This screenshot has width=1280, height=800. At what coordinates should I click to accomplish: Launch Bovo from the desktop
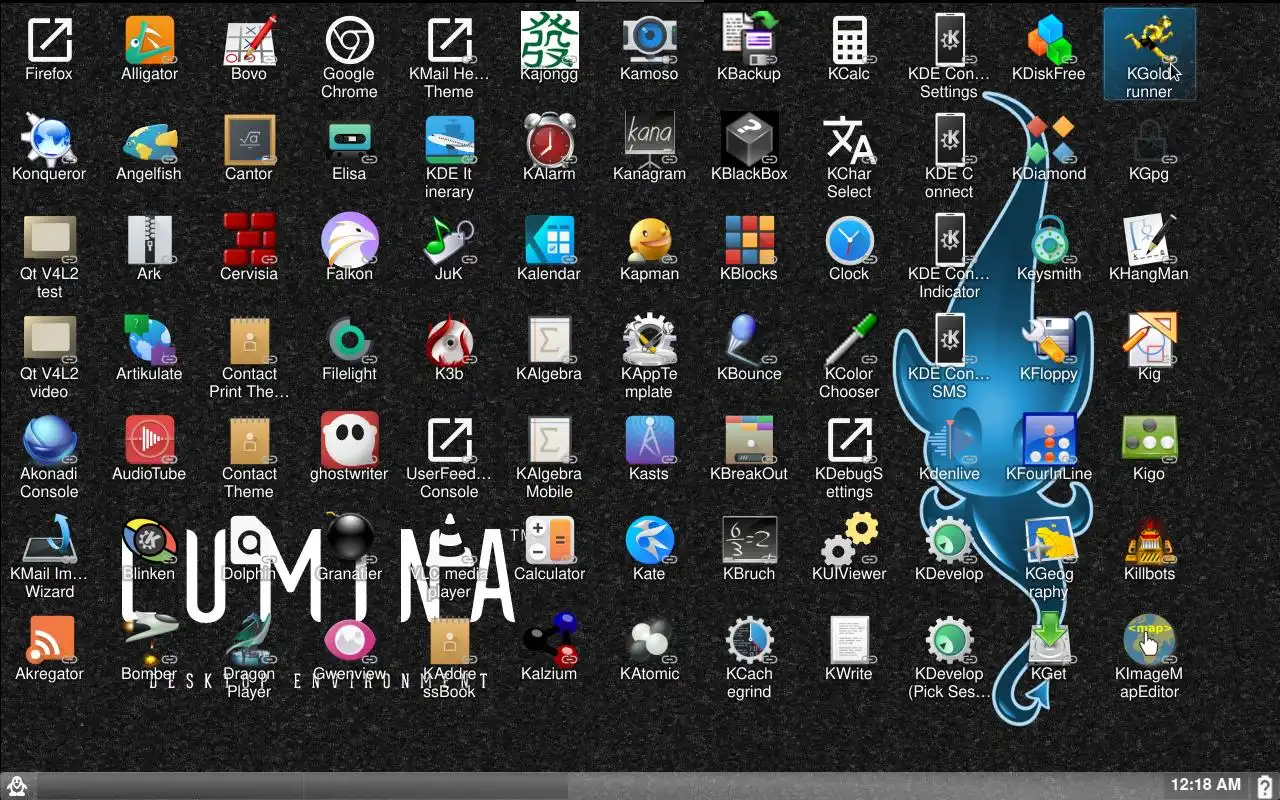pyautogui.click(x=249, y=40)
